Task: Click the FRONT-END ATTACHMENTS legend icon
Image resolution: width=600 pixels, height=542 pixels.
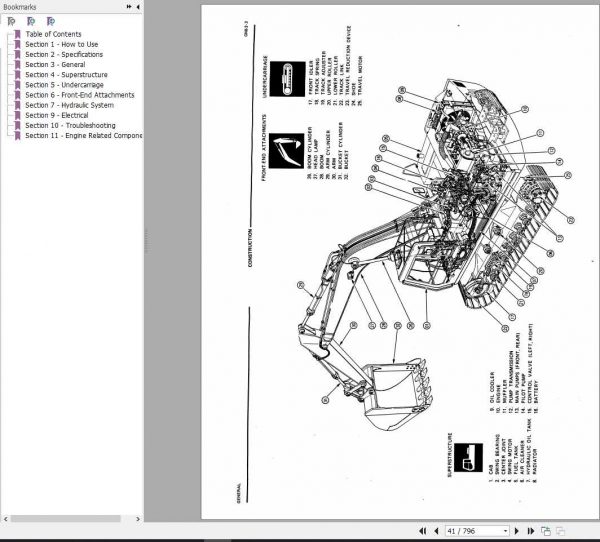Action: tap(286, 151)
